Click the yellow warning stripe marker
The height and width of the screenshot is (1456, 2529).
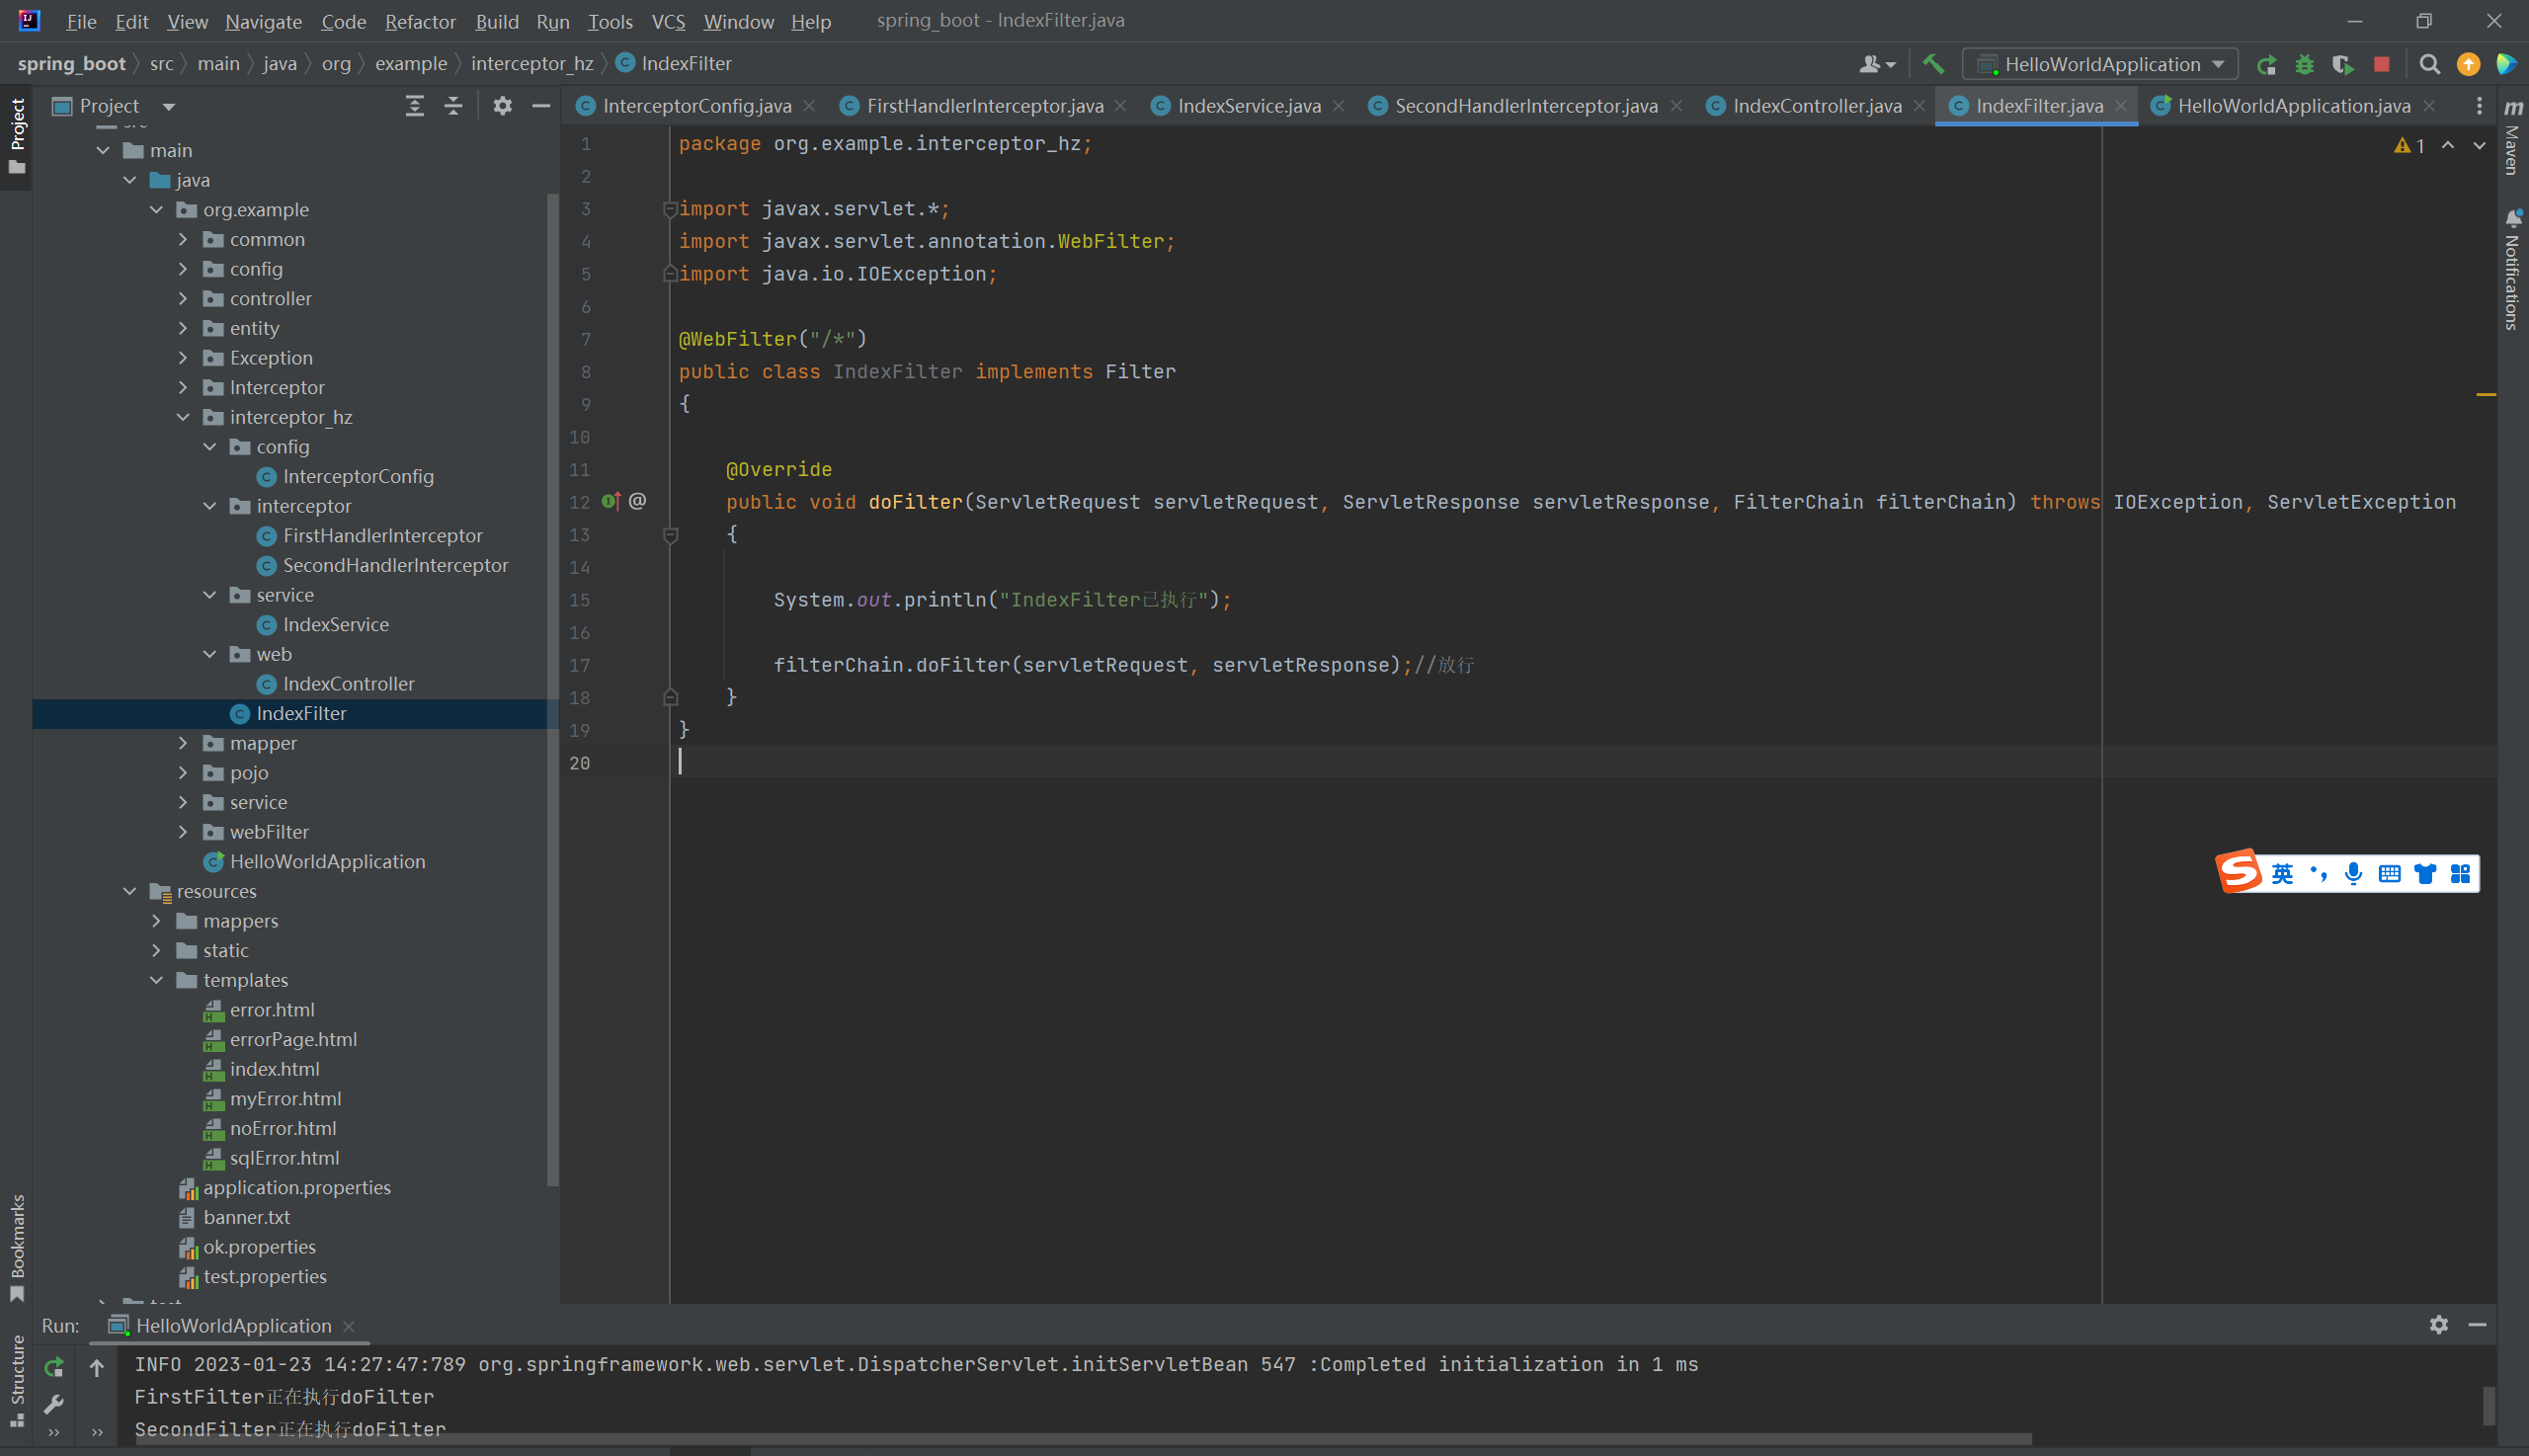[2485, 395]
